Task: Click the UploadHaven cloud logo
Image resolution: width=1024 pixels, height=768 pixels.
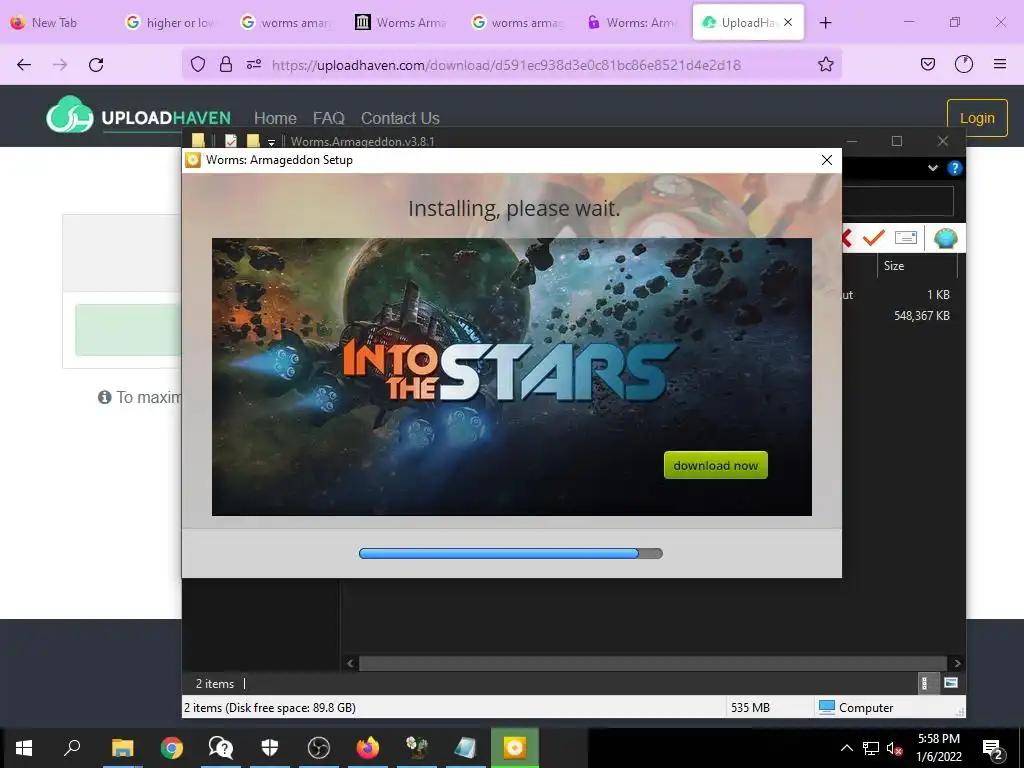Action: click(70, 115)
